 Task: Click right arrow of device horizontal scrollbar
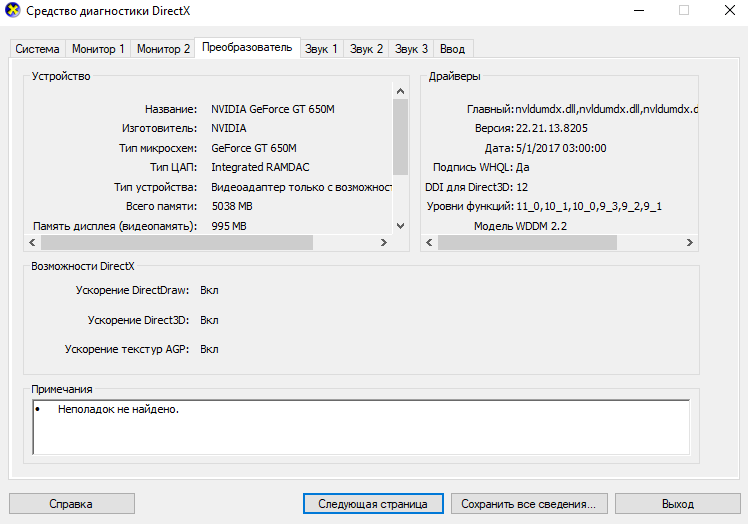pos(384,242)
